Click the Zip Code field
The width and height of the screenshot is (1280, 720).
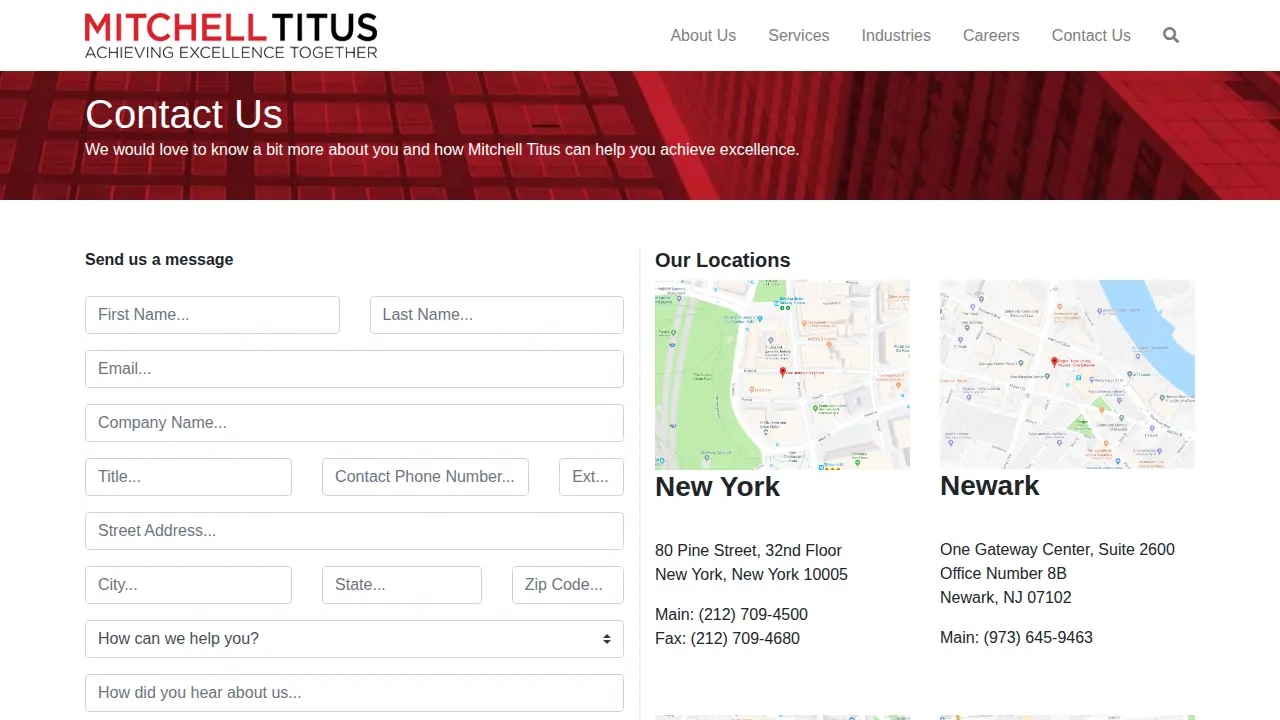click(568, 585)
